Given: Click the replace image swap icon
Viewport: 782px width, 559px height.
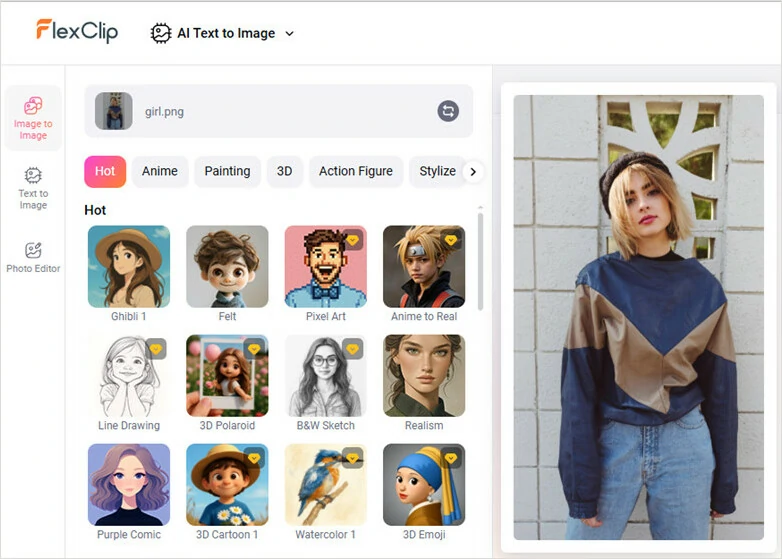Looking at the screenshot, I should pos(448,111).
